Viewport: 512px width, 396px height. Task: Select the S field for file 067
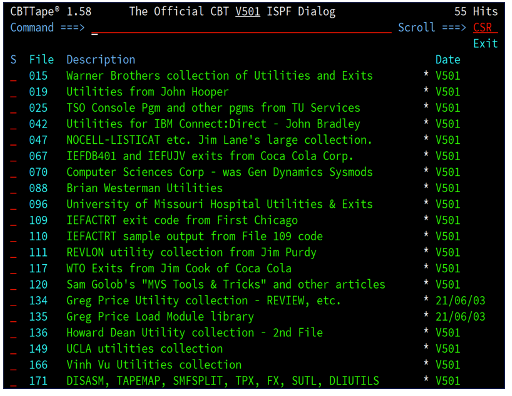point(13,156)
